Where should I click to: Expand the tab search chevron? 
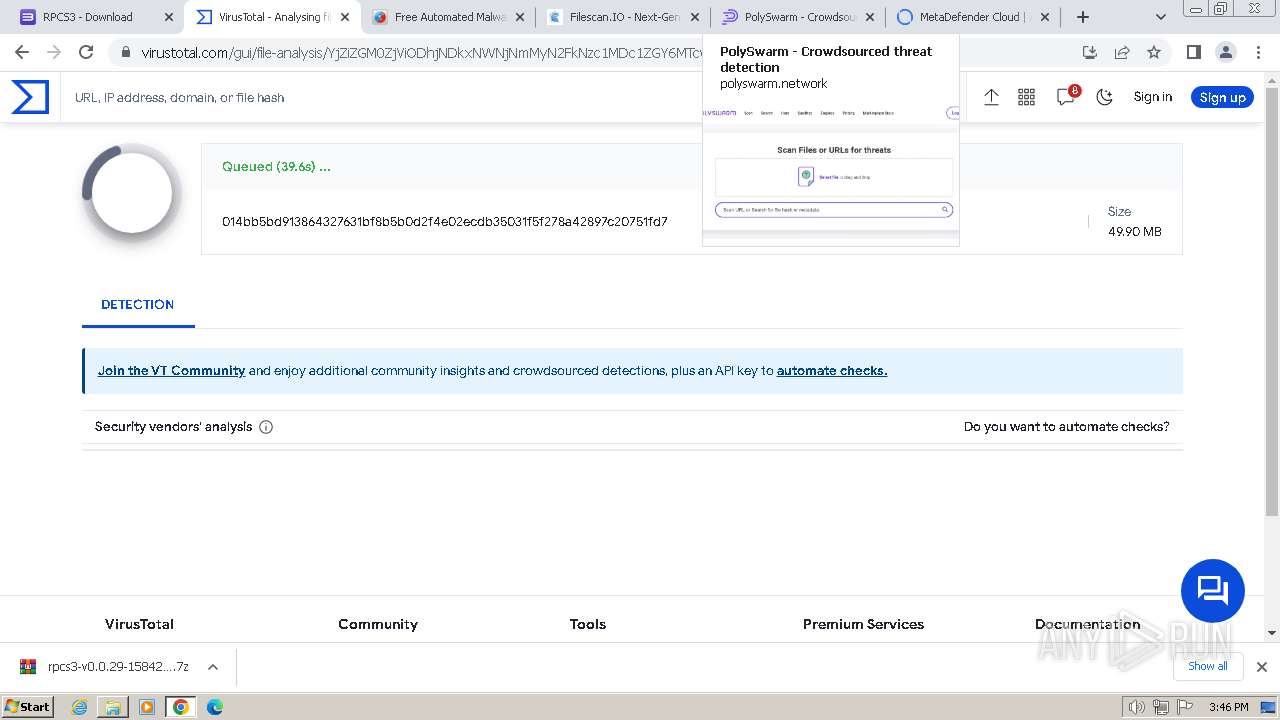click(1161, 17)
